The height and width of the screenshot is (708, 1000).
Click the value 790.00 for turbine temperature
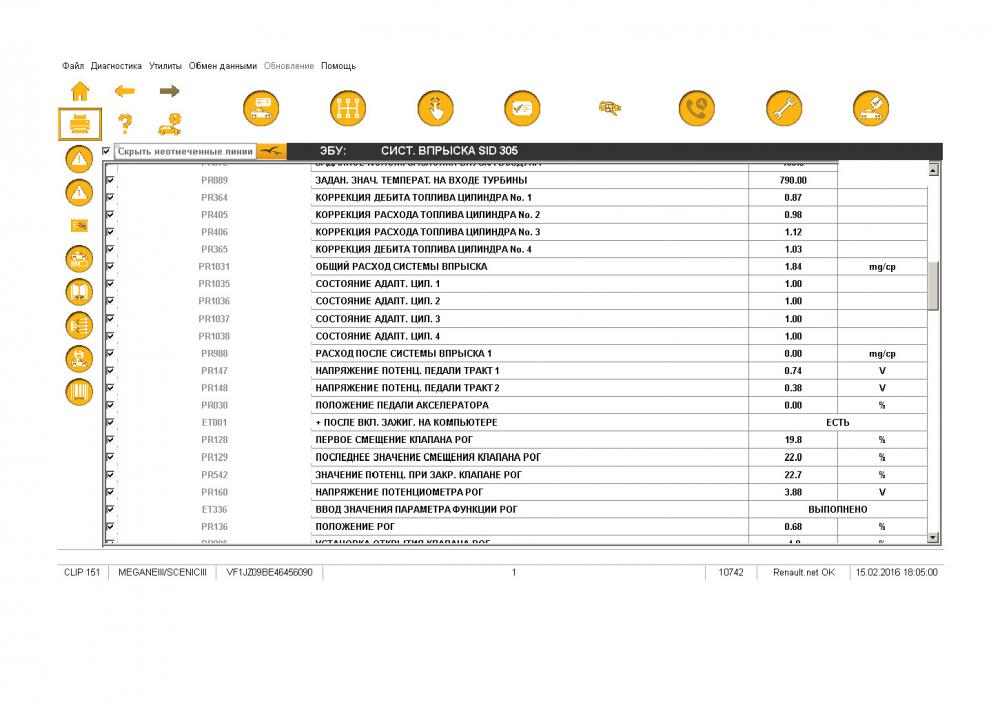[793, 181]
